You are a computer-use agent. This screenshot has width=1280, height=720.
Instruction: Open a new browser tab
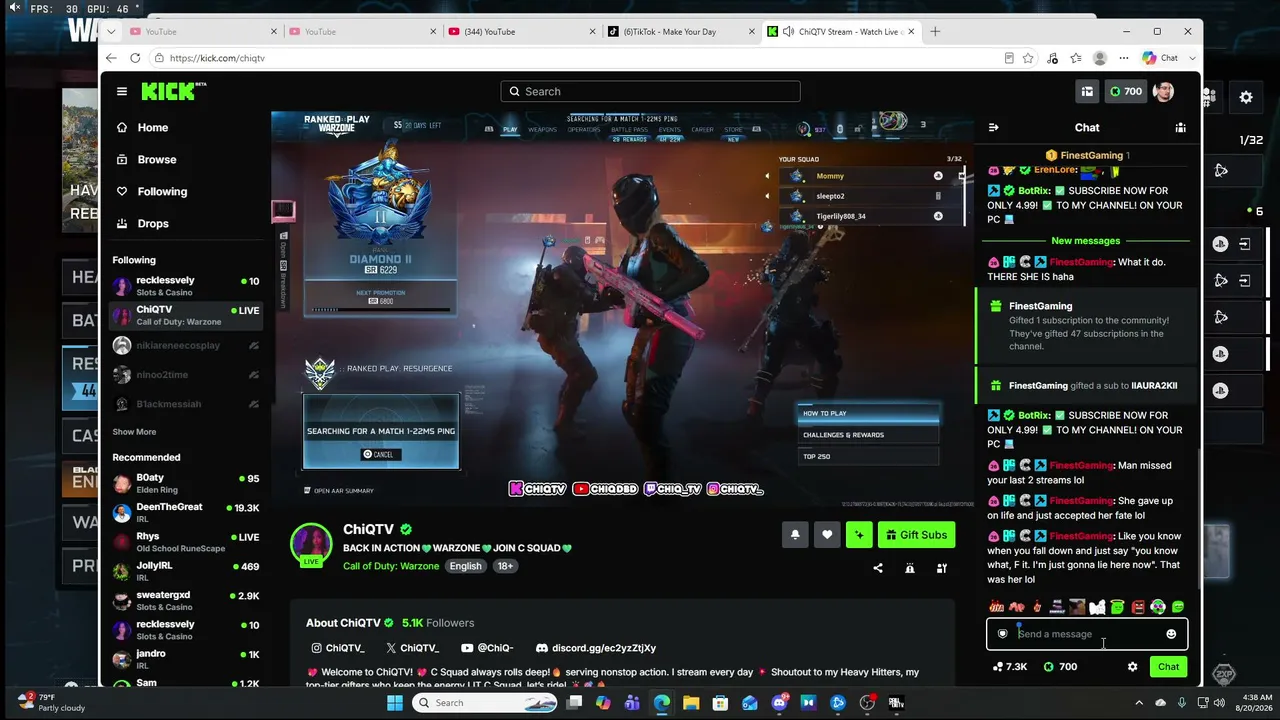coord(935,31)
